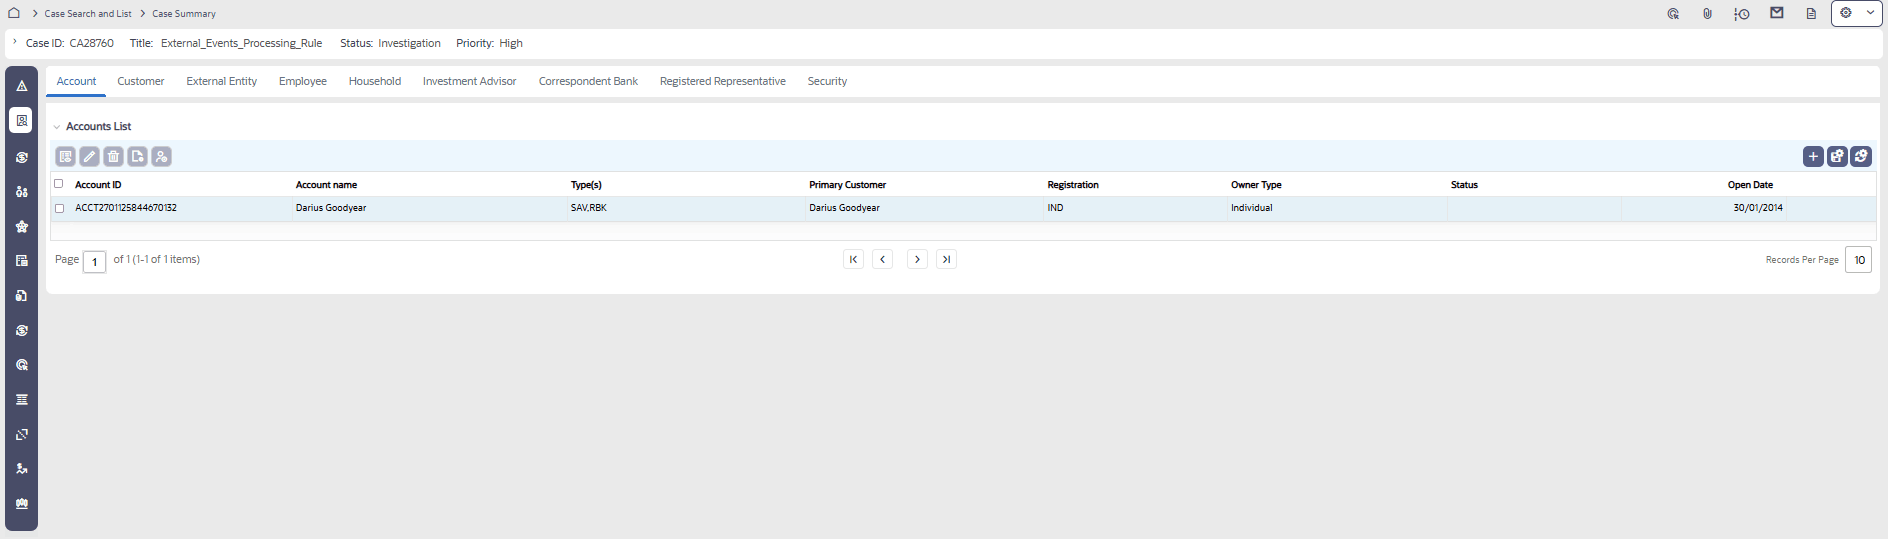This screenshot has height=539, width=1888.
Task: Switch to the Registered Representative tab
Action: [x=723, y=81]
